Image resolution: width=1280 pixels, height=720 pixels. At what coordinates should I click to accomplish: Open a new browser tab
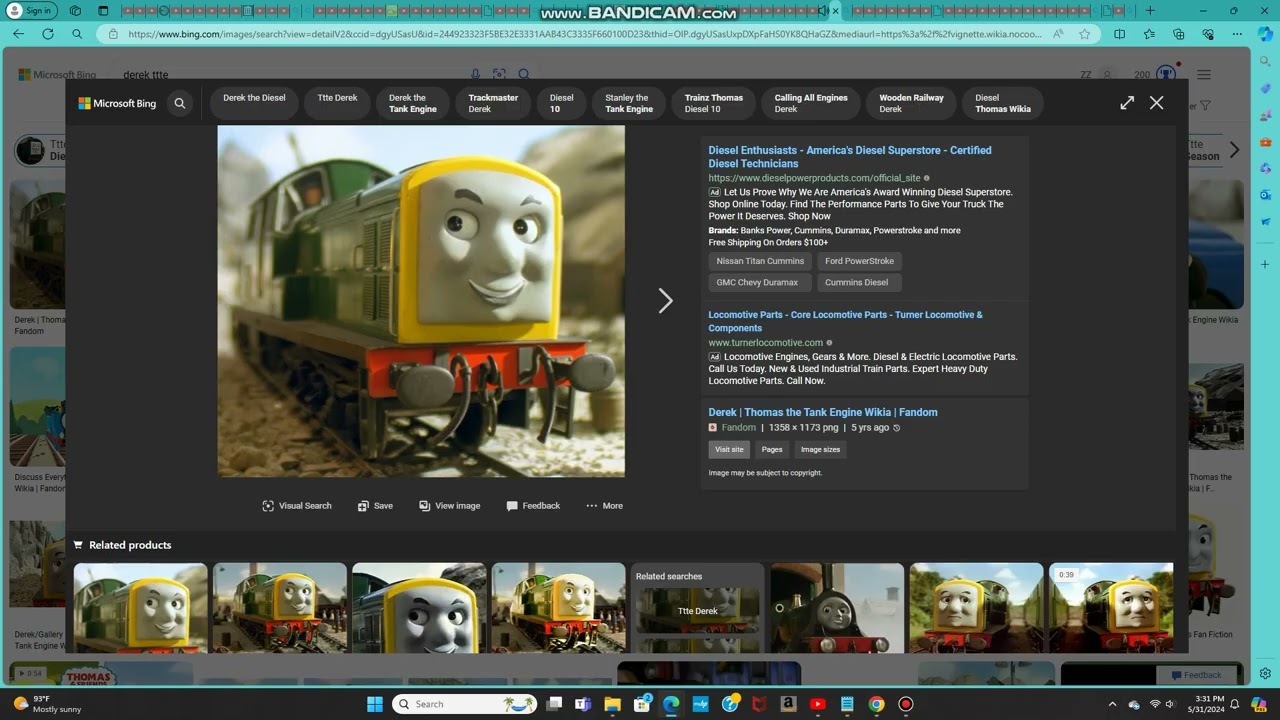(x=1150, y=11)
